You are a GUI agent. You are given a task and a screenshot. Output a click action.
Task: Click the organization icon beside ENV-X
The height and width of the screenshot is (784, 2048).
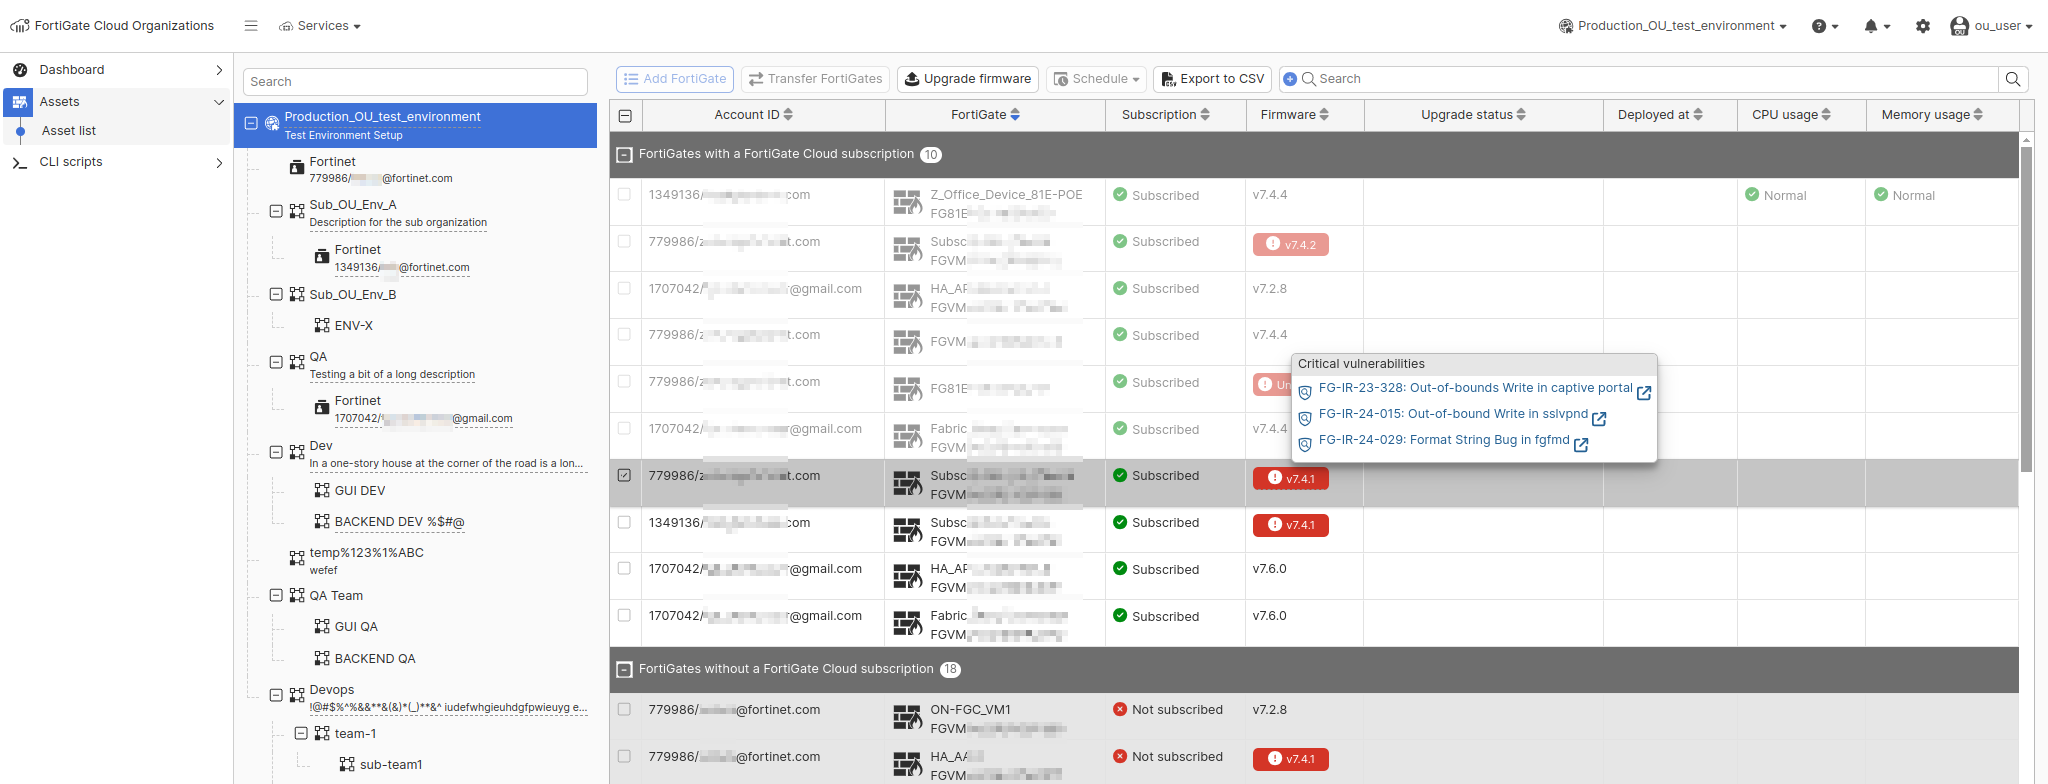pyautogui.click(x=322, y=325)
